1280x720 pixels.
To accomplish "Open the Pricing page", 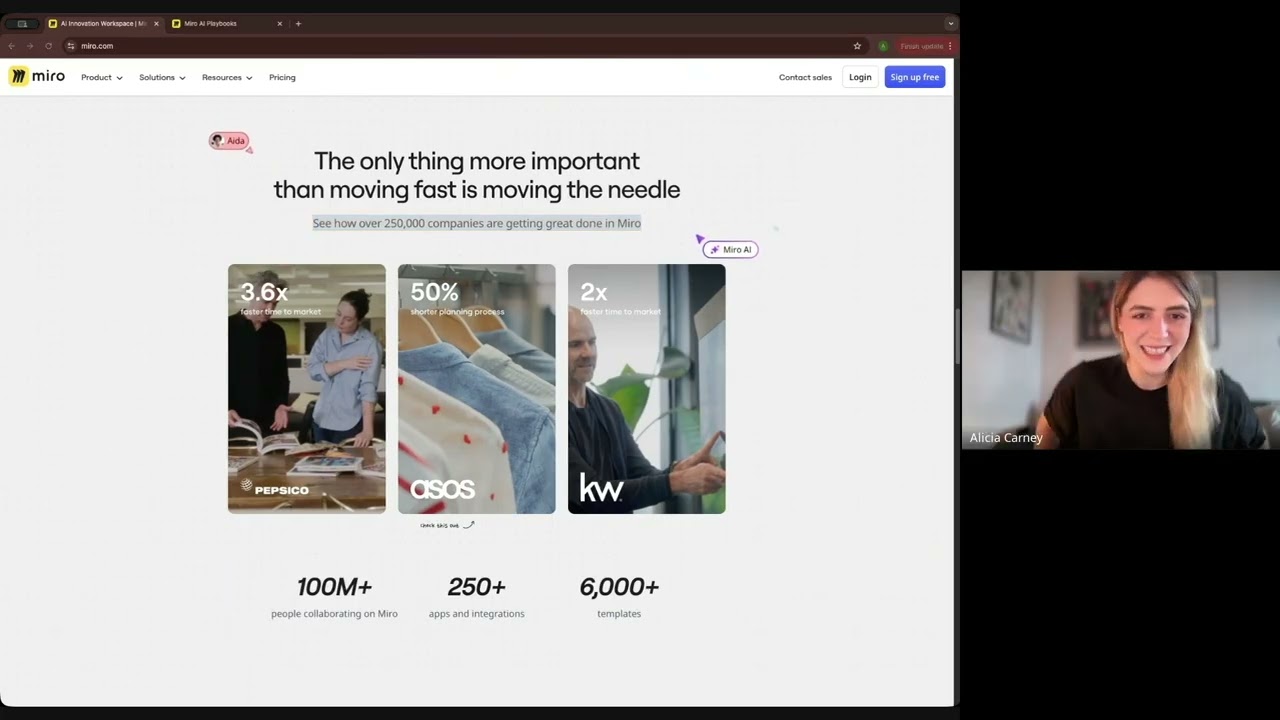I will coord(282,77).
